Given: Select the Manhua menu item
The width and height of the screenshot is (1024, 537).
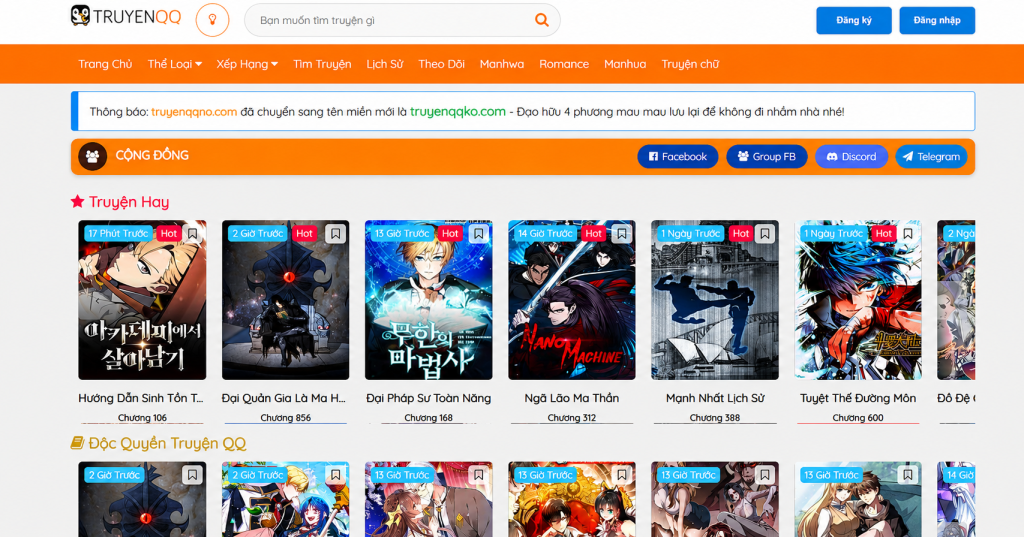Looking at the screenshot, I should coord(625,64).
